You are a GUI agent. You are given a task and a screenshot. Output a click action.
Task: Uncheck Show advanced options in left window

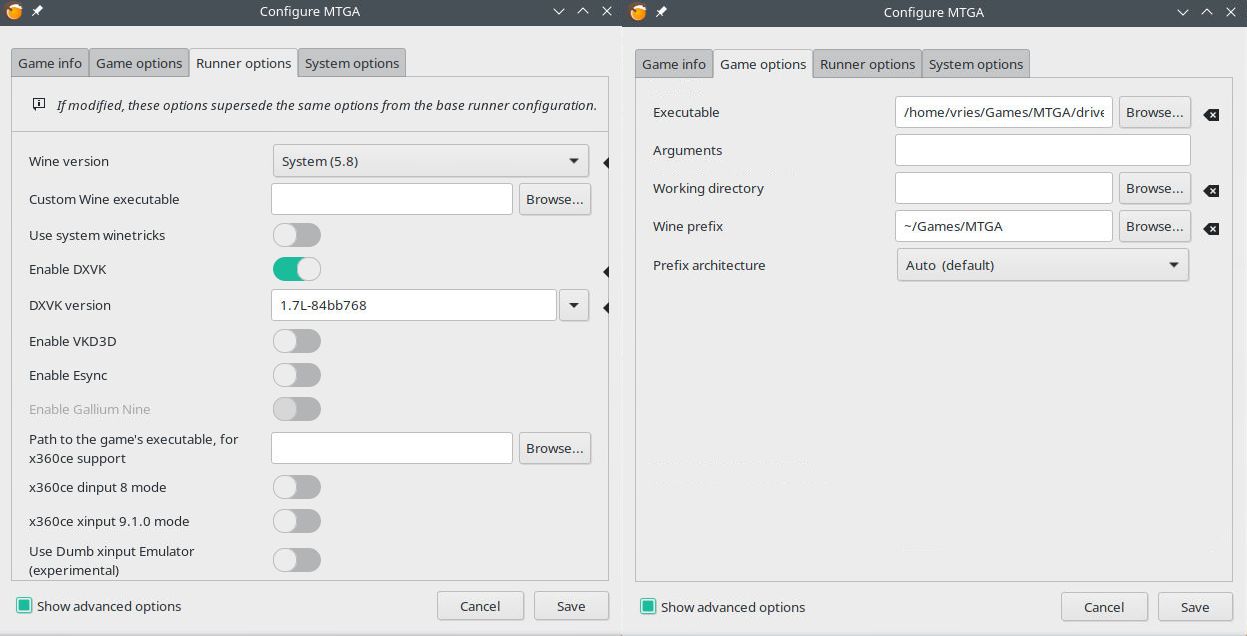pyautogui.click(x=24, y=606)
